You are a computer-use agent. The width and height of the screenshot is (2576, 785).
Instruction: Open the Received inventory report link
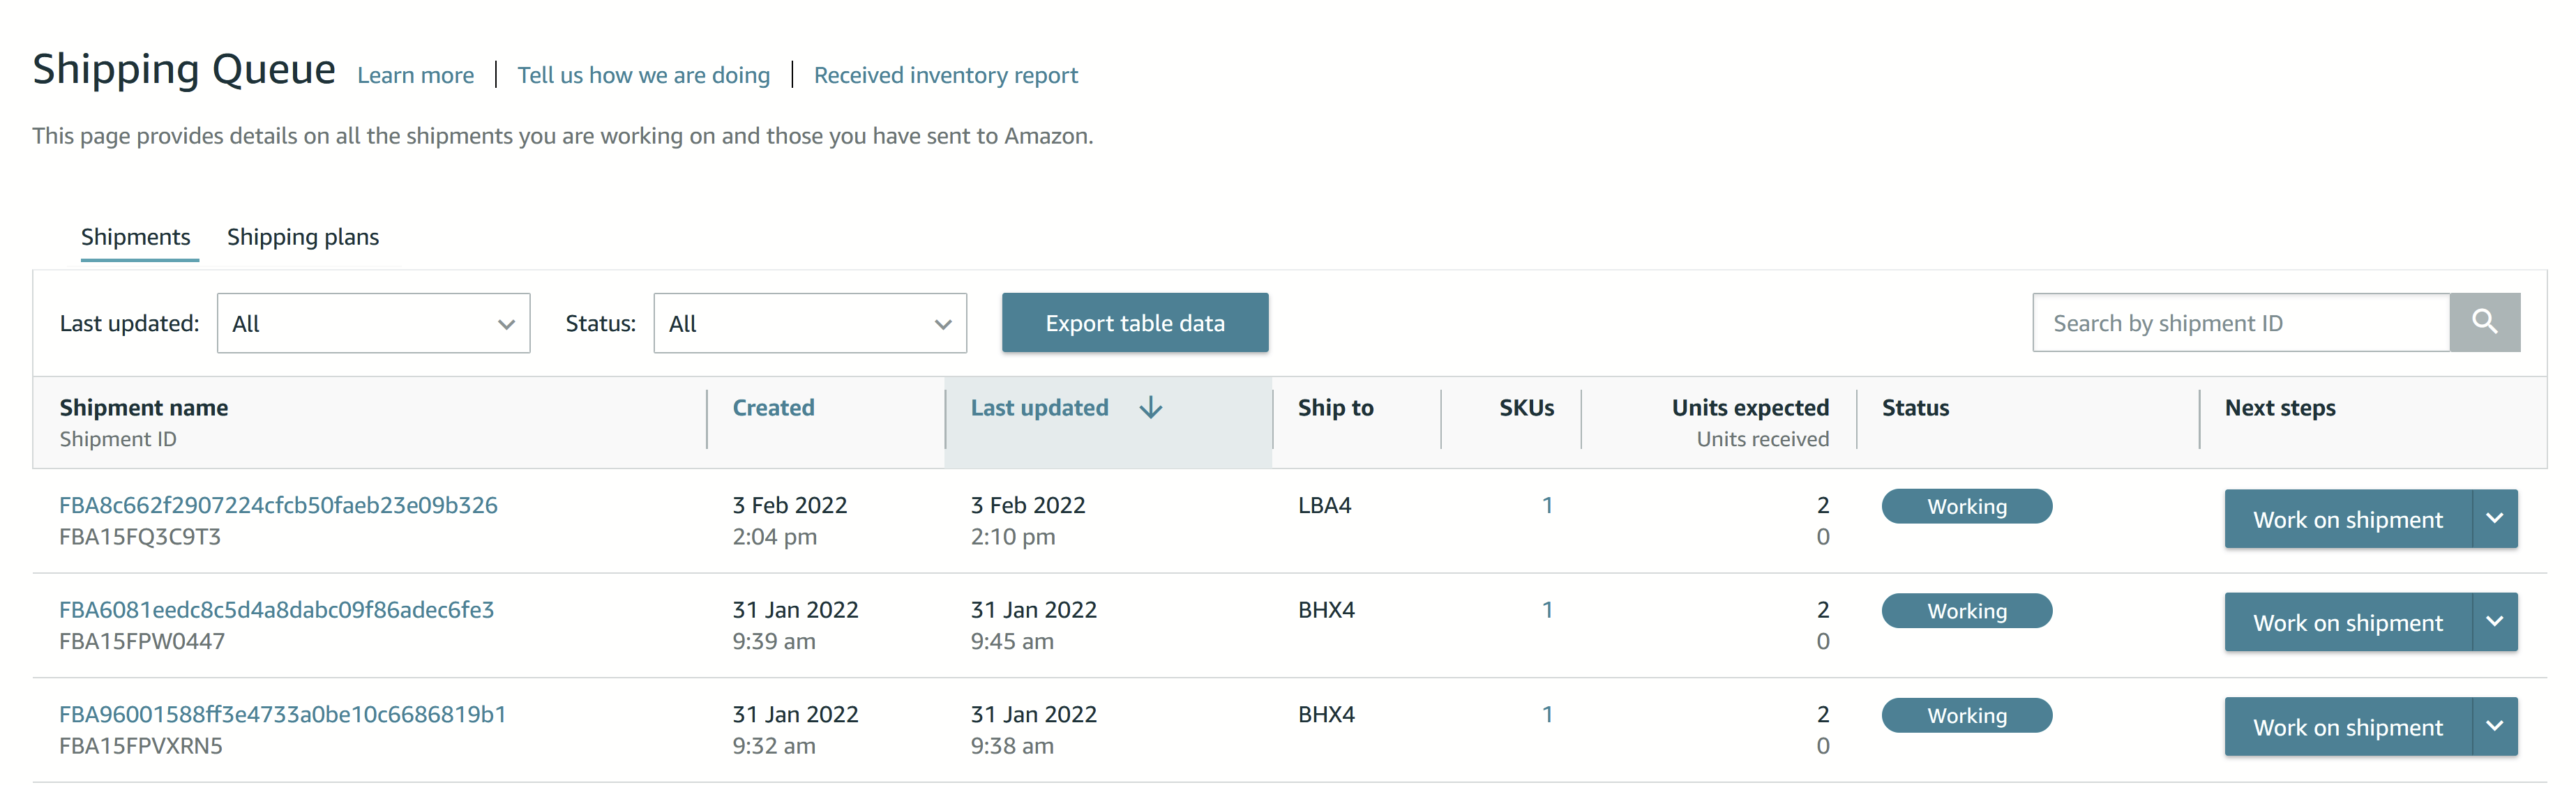coord(946,75)
